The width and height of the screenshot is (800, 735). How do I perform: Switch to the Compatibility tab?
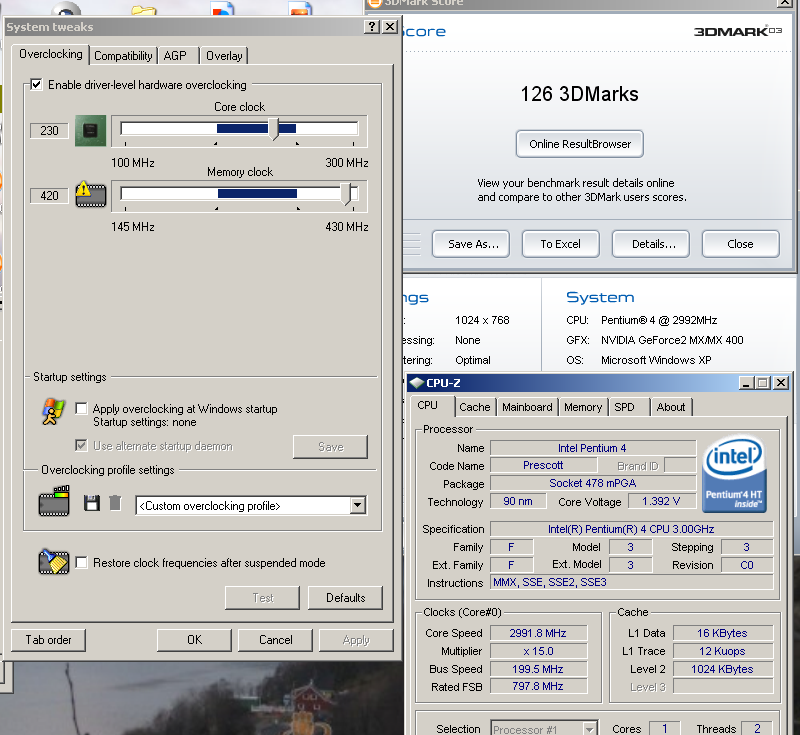tap(123, 56)
